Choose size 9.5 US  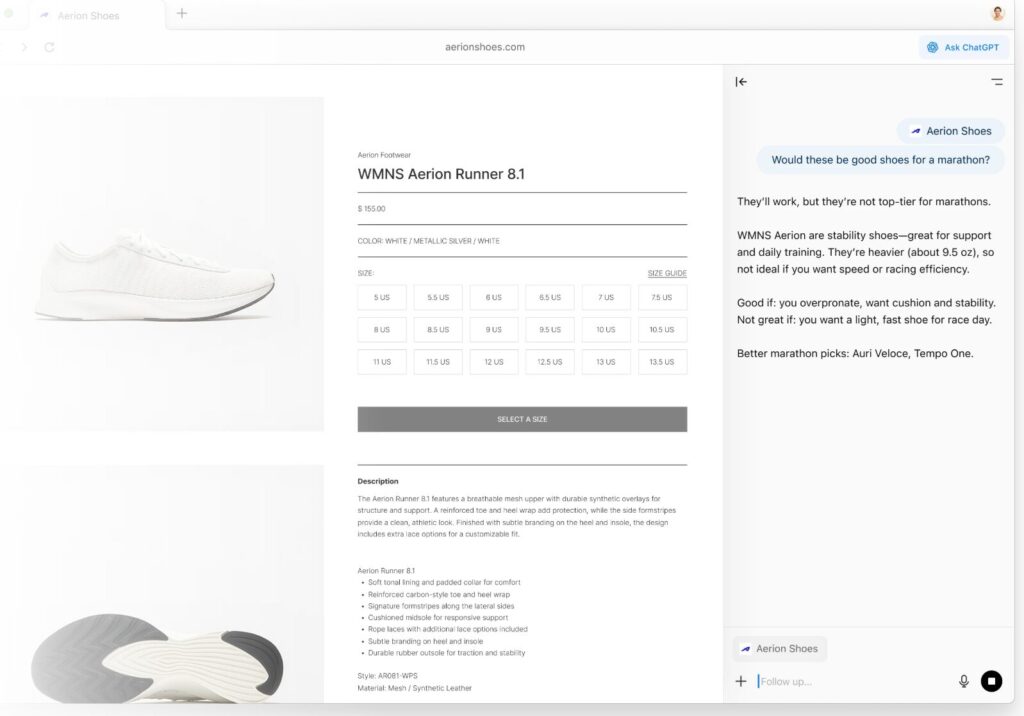pos(550,330)
